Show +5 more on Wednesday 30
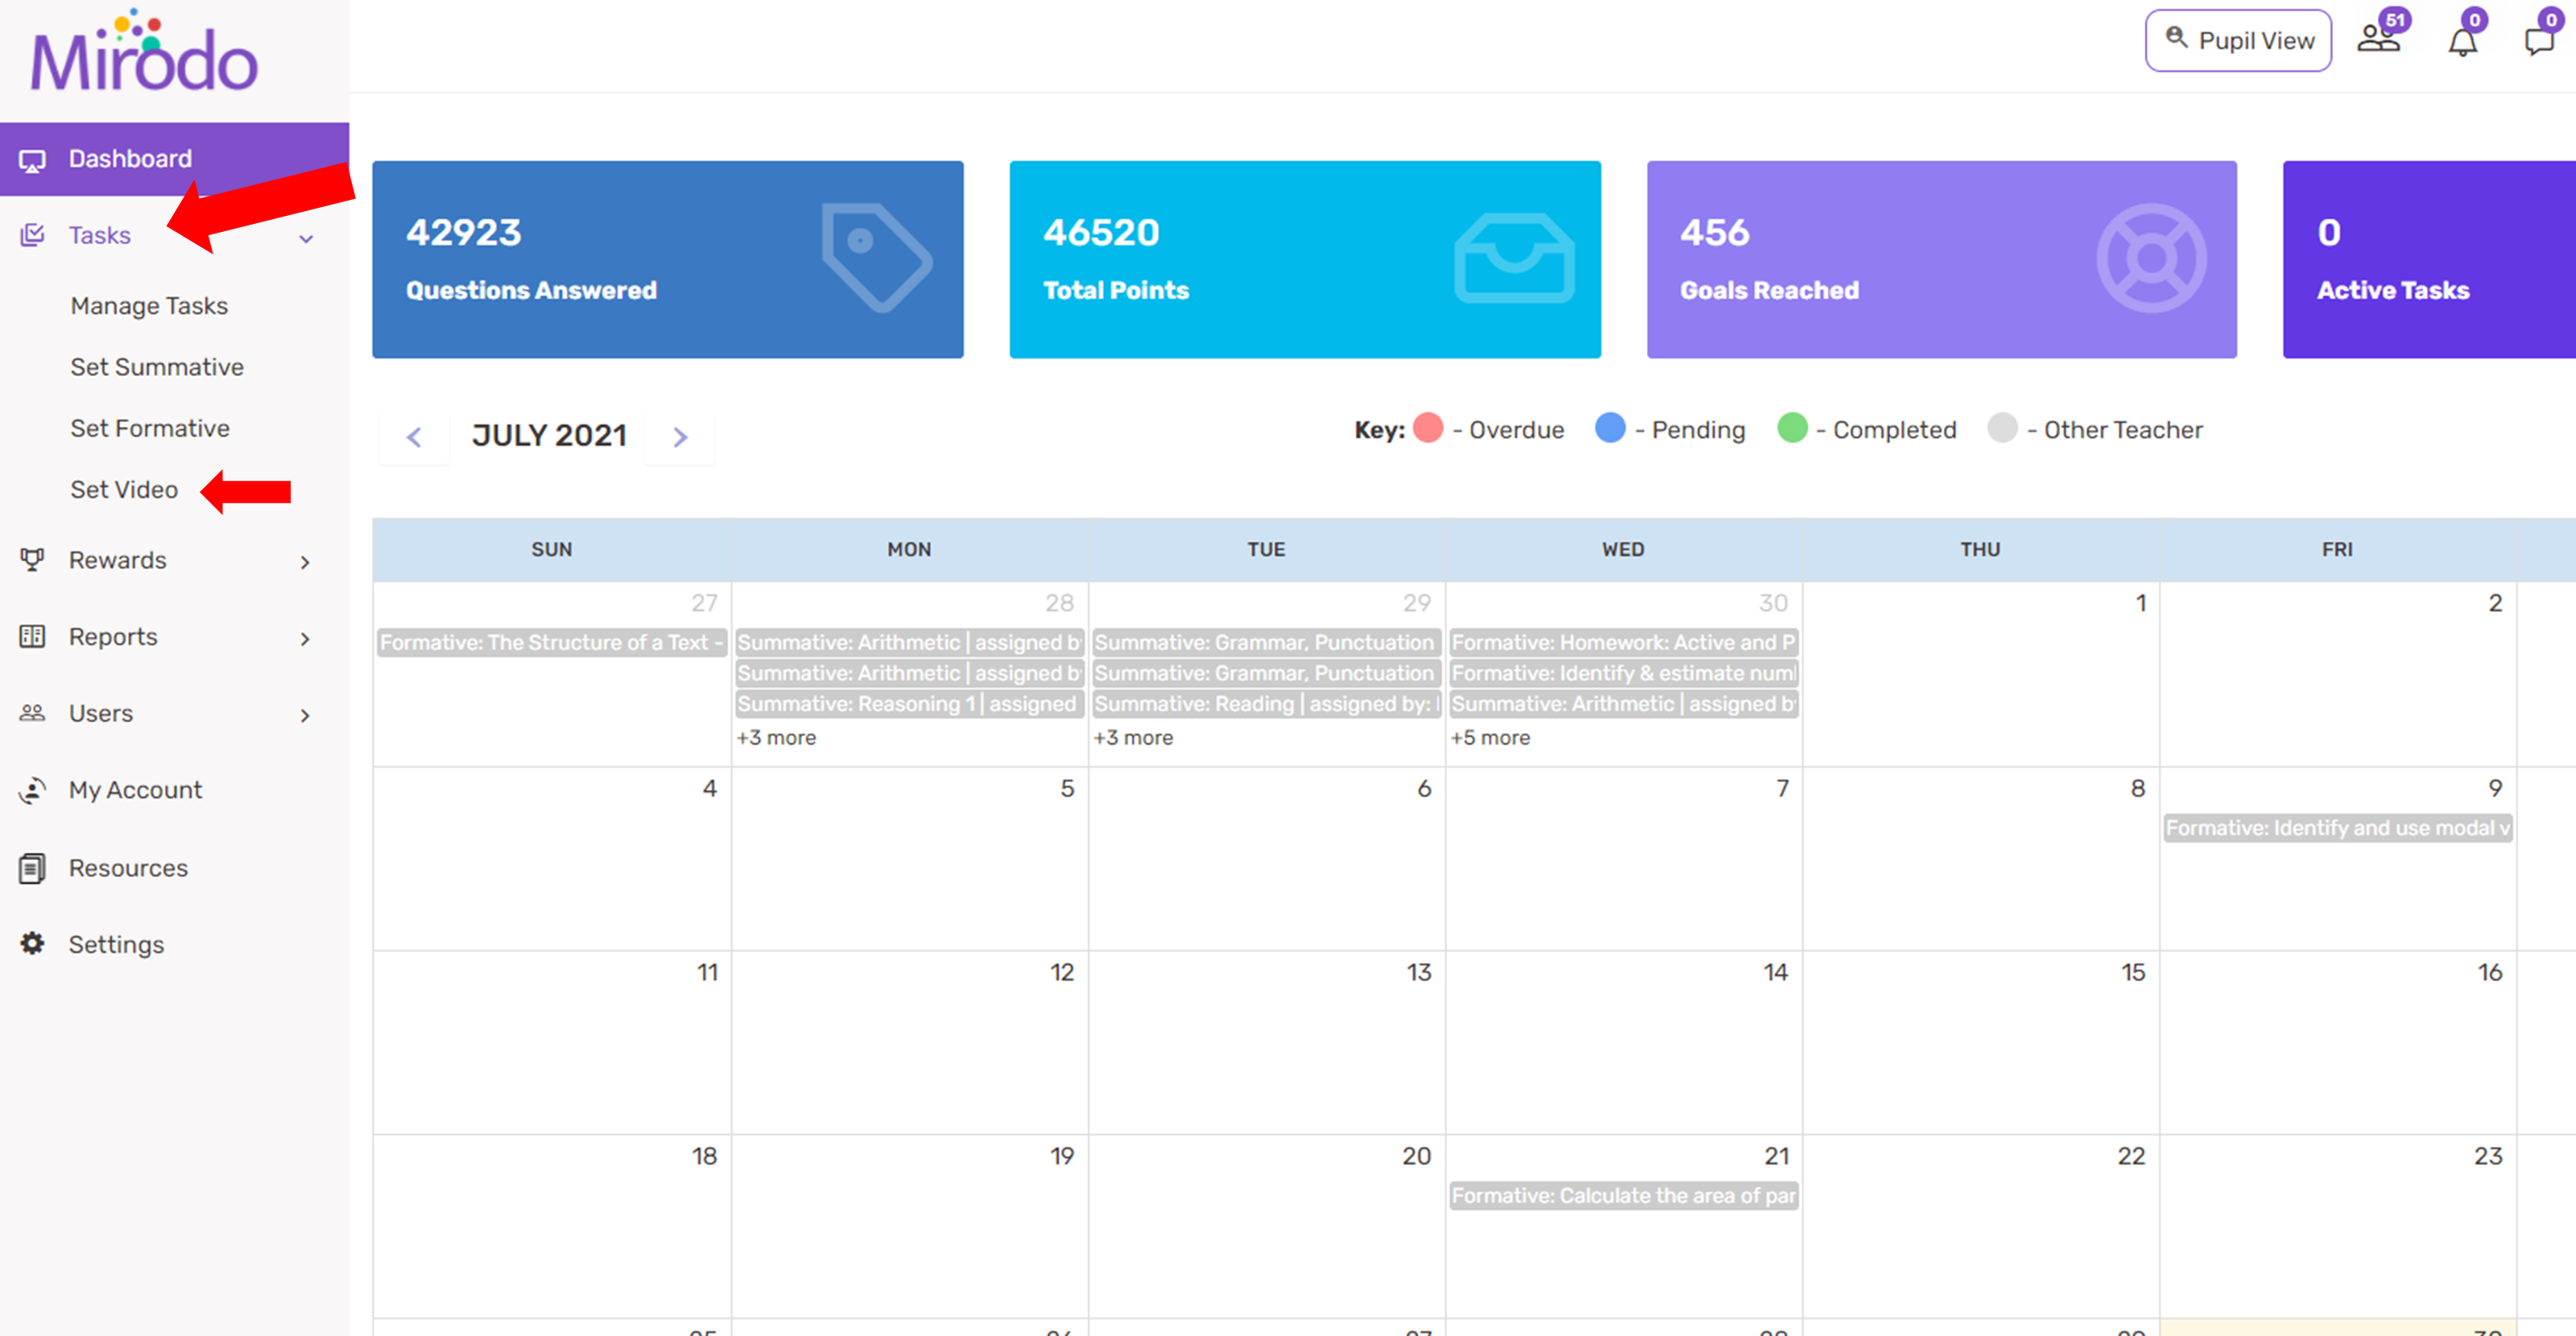The width and height of the screenshot is (2576, 1336). (x=1490, y=737)
